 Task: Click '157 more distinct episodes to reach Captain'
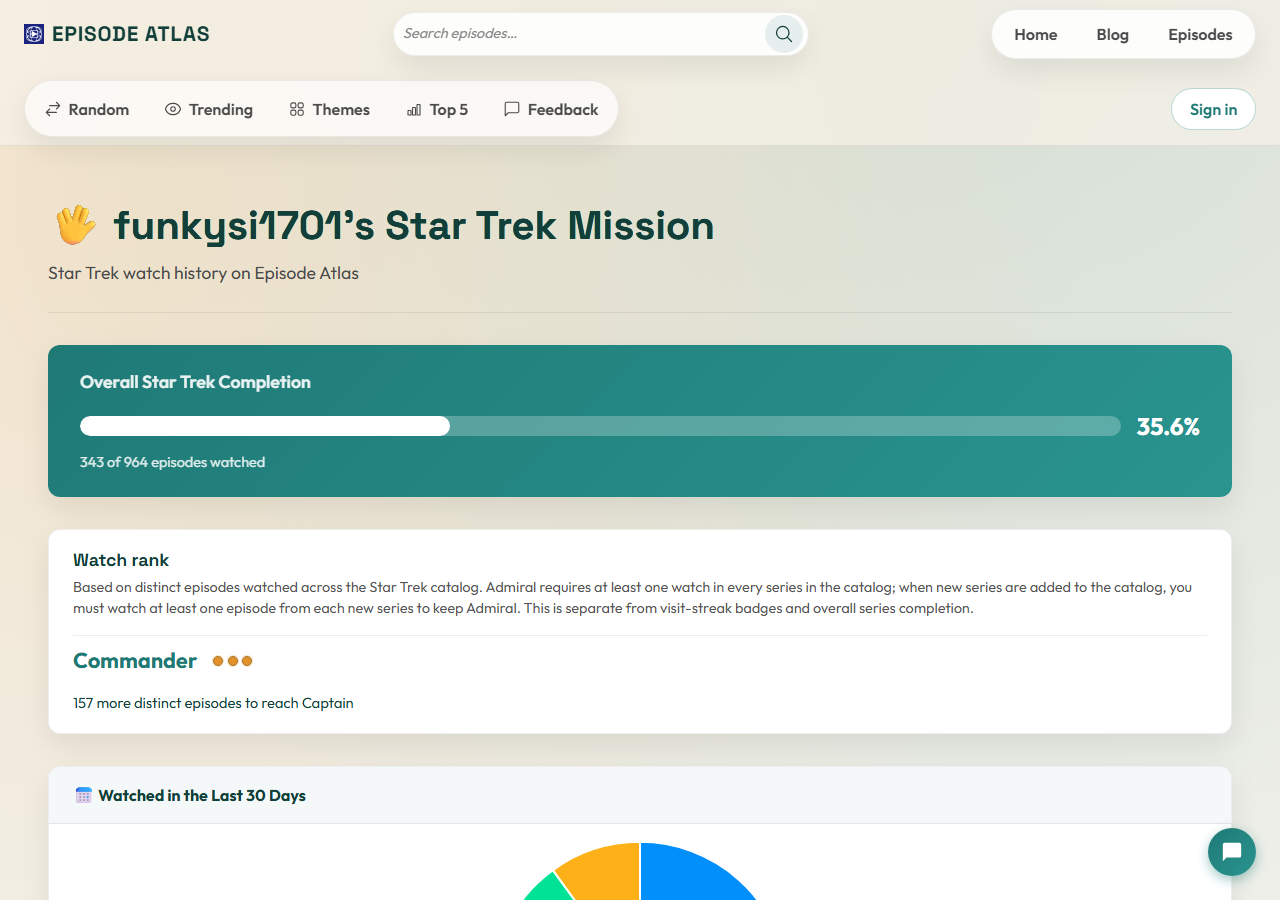pyautogui.click(x=213, y=703)
